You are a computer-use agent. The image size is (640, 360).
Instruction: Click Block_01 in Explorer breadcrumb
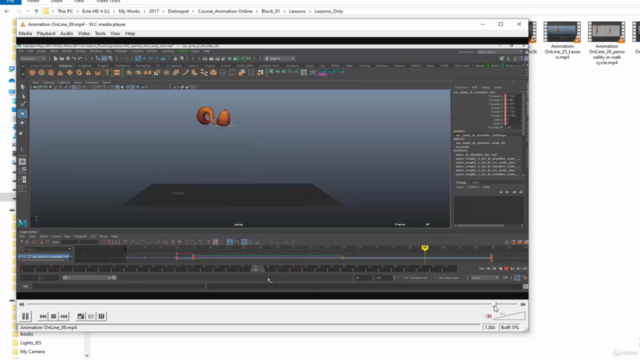coord(271,11)
